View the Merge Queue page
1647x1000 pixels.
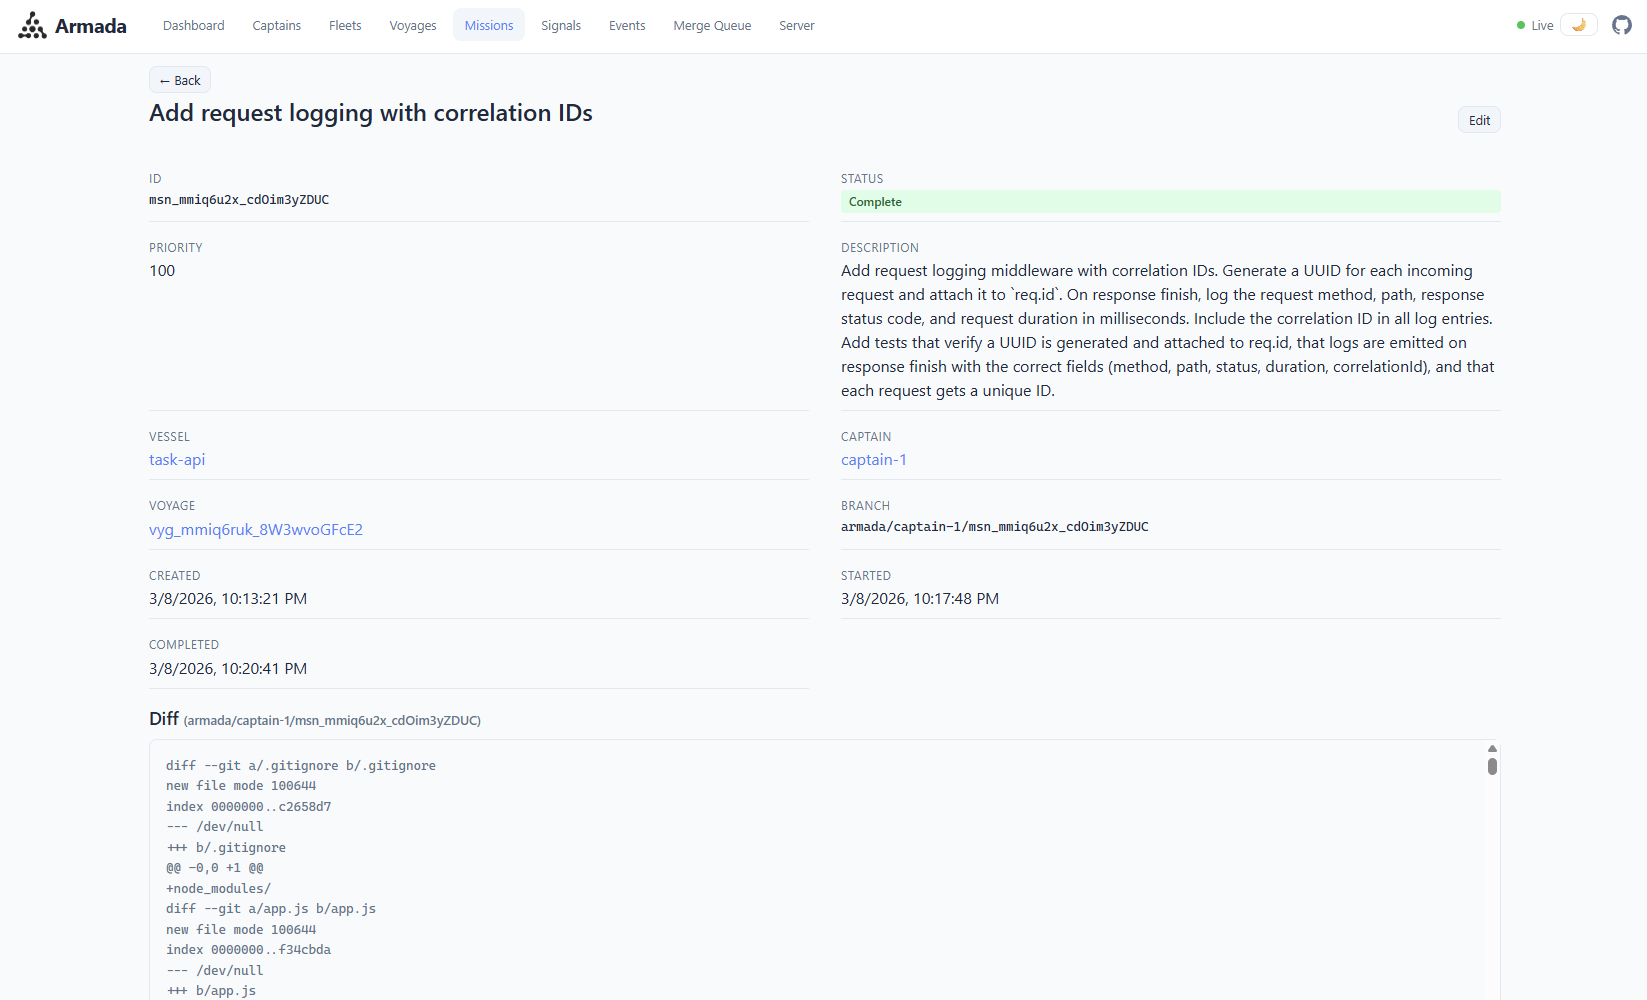coord(712,25)
